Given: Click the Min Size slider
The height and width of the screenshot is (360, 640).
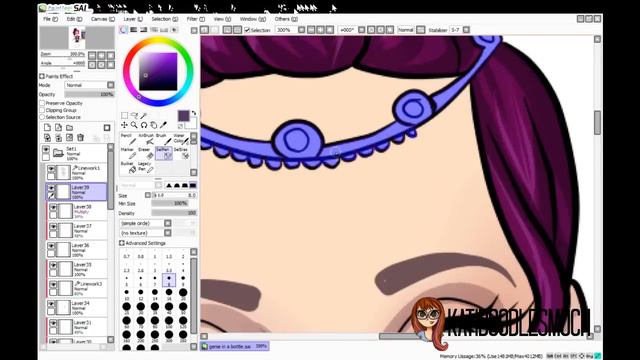Looking at the screenshot, I should pos(174,203).
